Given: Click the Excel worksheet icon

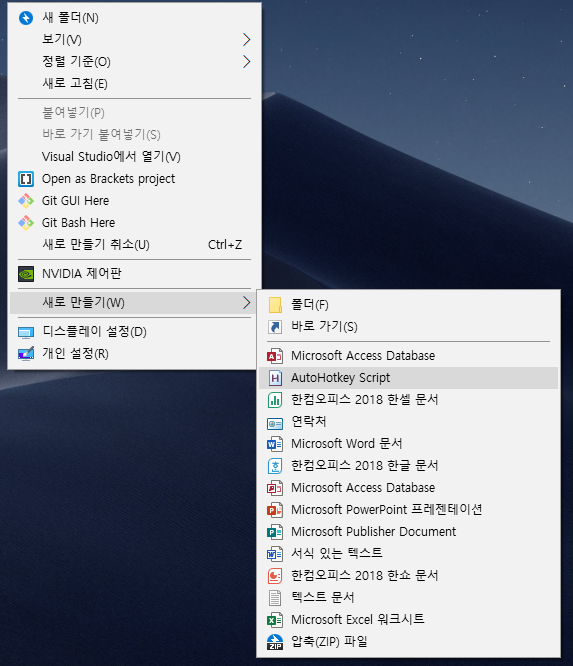Looking at the screenshot, I should pyautogui.click(x=275, y=620).
